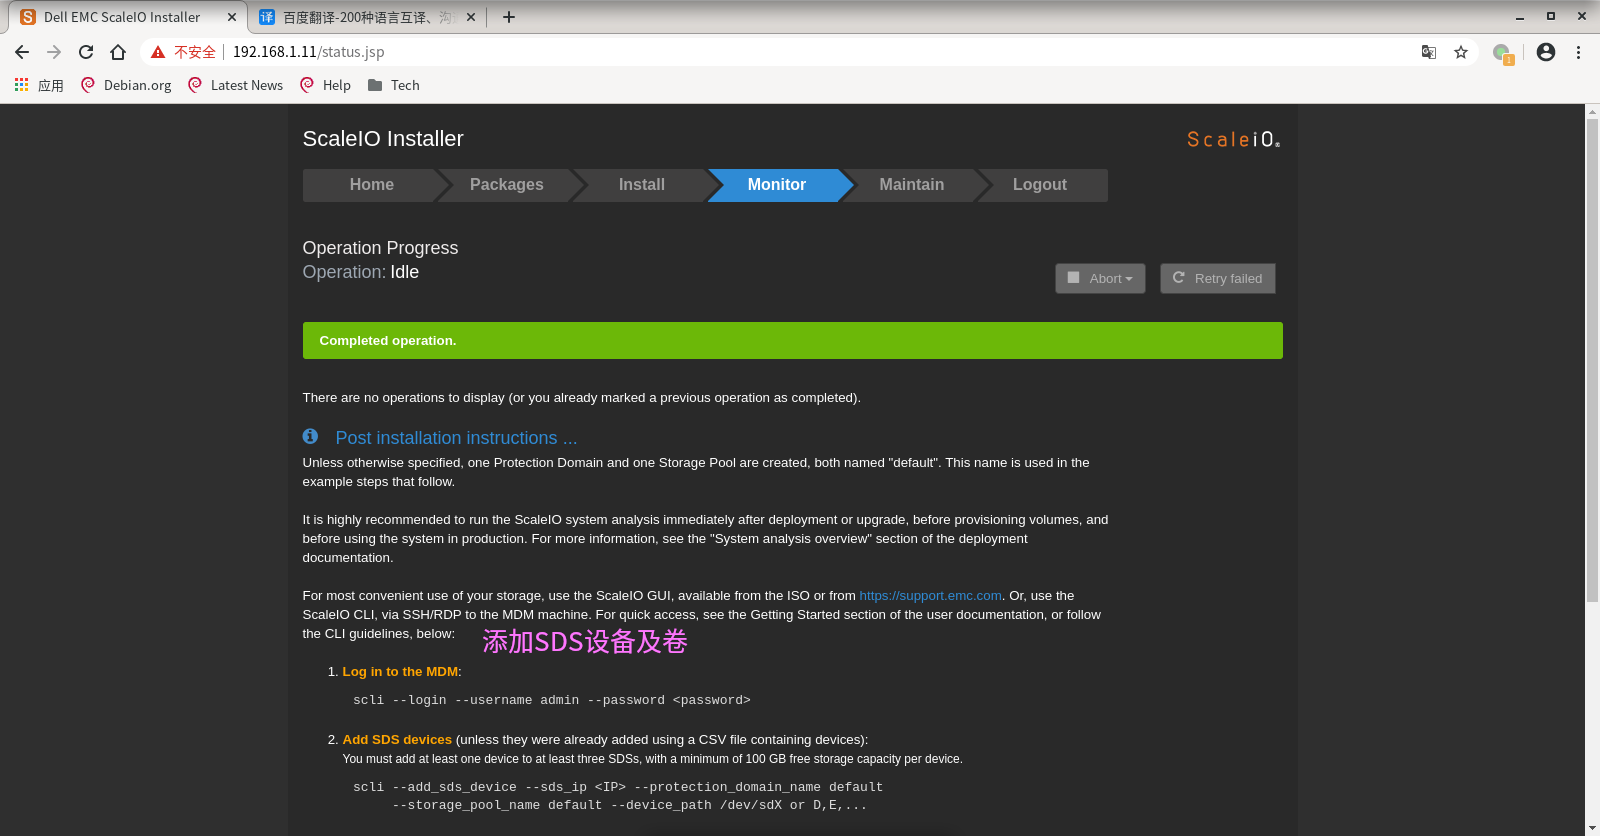The image size is (1600, 836).
Task: Go to the Packages step
Action: pos(506,185)
